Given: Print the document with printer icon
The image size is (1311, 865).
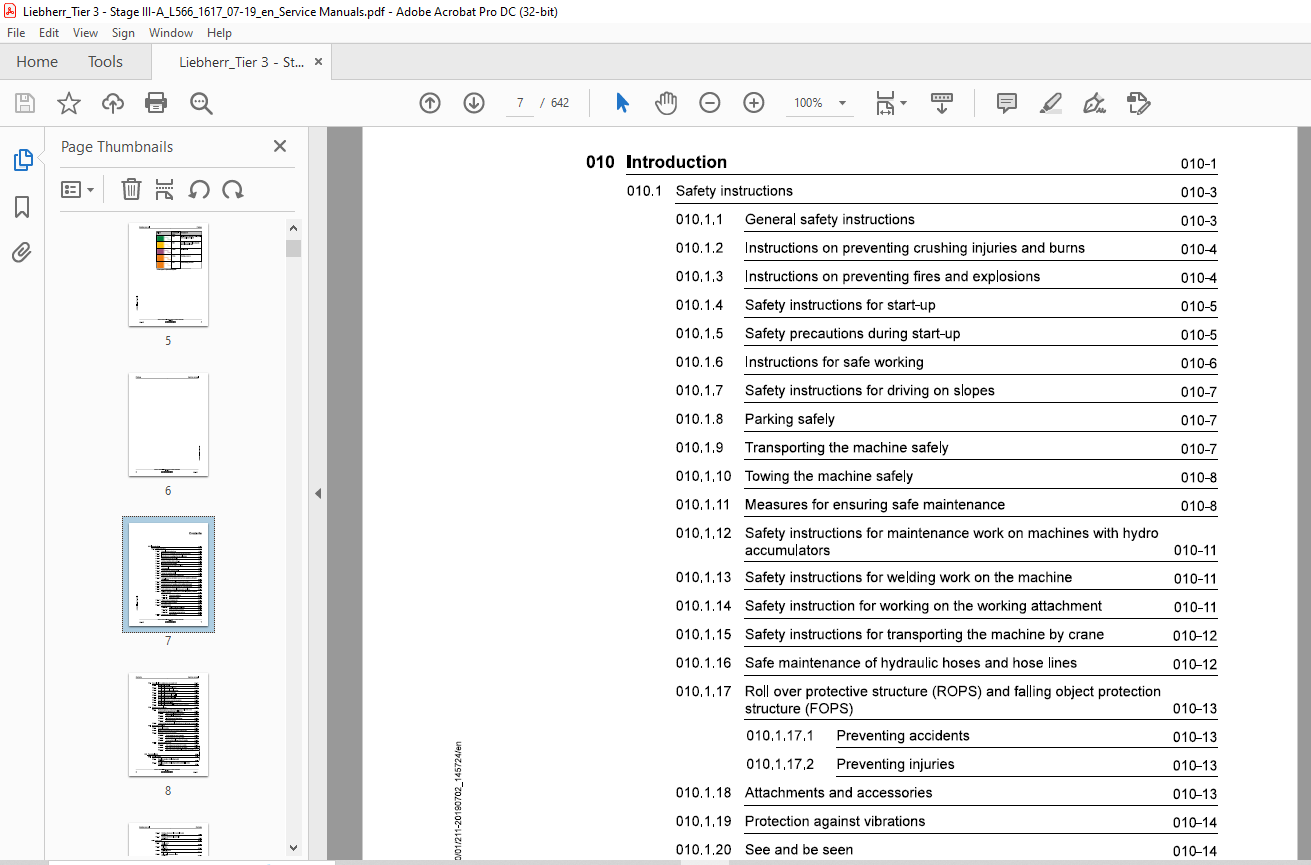Looking at the screenshot, I should point(156,103).
